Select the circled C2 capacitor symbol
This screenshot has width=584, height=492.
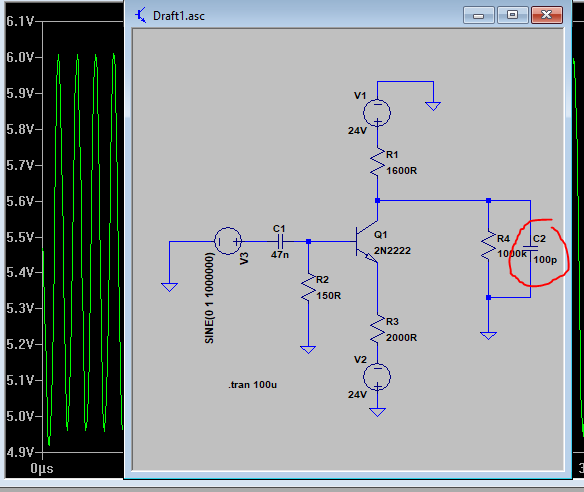coord(530,248)
